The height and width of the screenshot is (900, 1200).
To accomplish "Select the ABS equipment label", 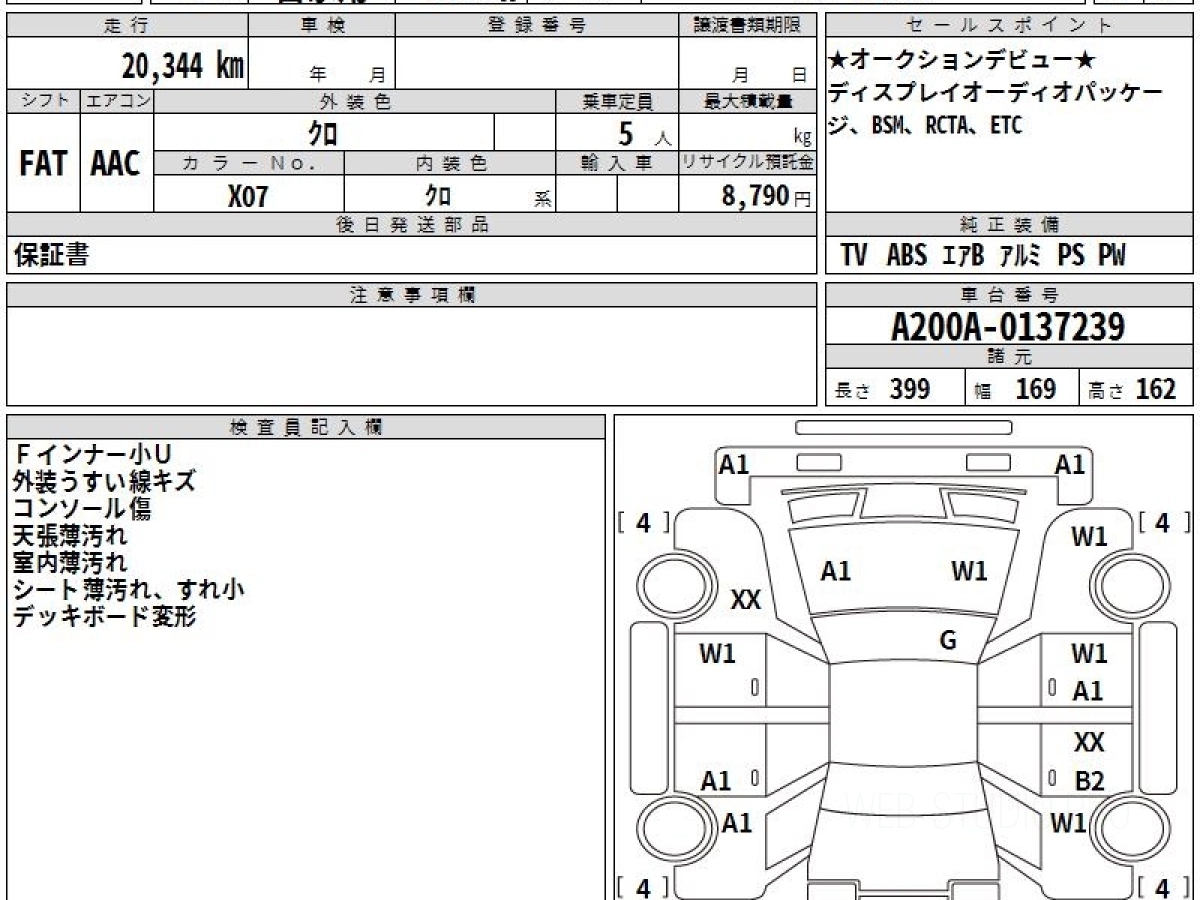I will click(906, 256).
